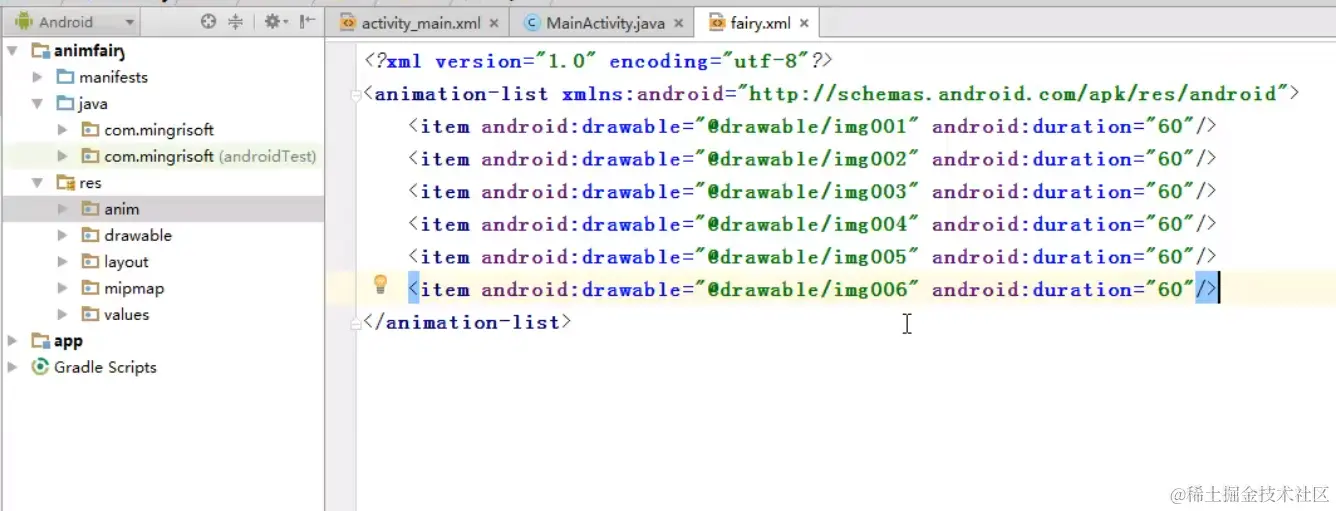Click the mipmap folder icon
This screenshot has height=511, width=1336.
coord(90,288)
